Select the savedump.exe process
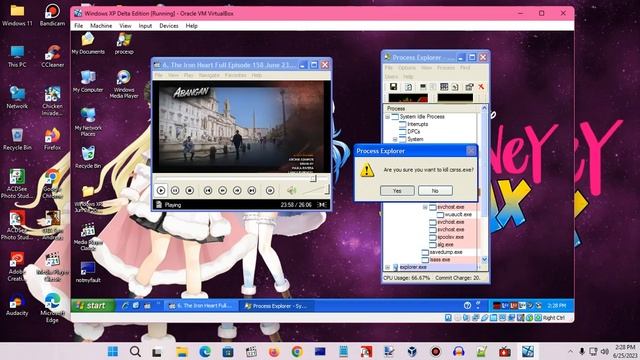Screen dimensions: 640x360 pos(442,252)
